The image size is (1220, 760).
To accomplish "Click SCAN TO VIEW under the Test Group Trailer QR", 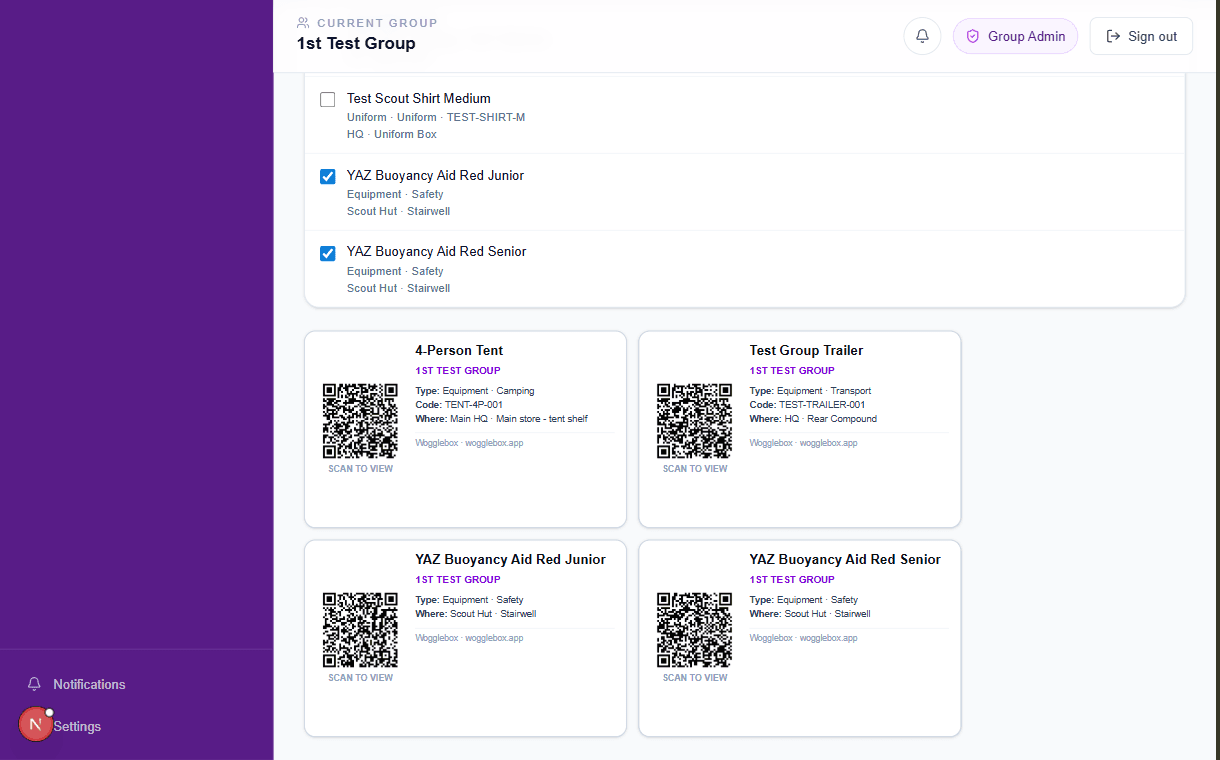I will point(694,469).
